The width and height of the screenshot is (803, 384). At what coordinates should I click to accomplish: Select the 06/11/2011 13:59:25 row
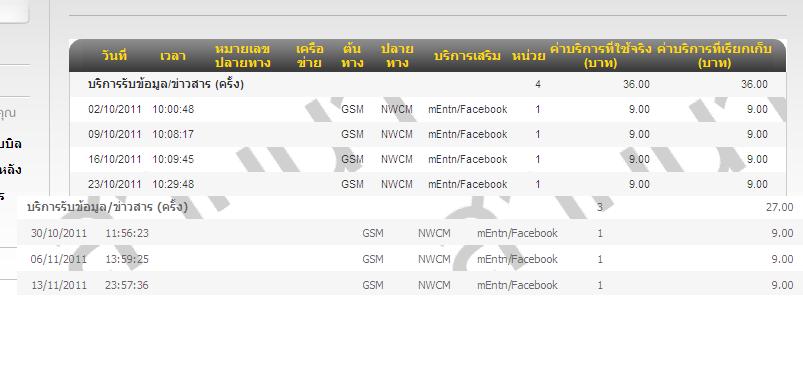410,259
